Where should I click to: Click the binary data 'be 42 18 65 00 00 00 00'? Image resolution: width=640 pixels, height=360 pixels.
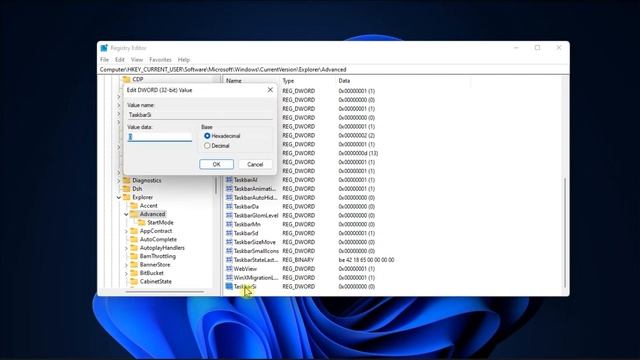pyautogui.click(x=366, y=260)
